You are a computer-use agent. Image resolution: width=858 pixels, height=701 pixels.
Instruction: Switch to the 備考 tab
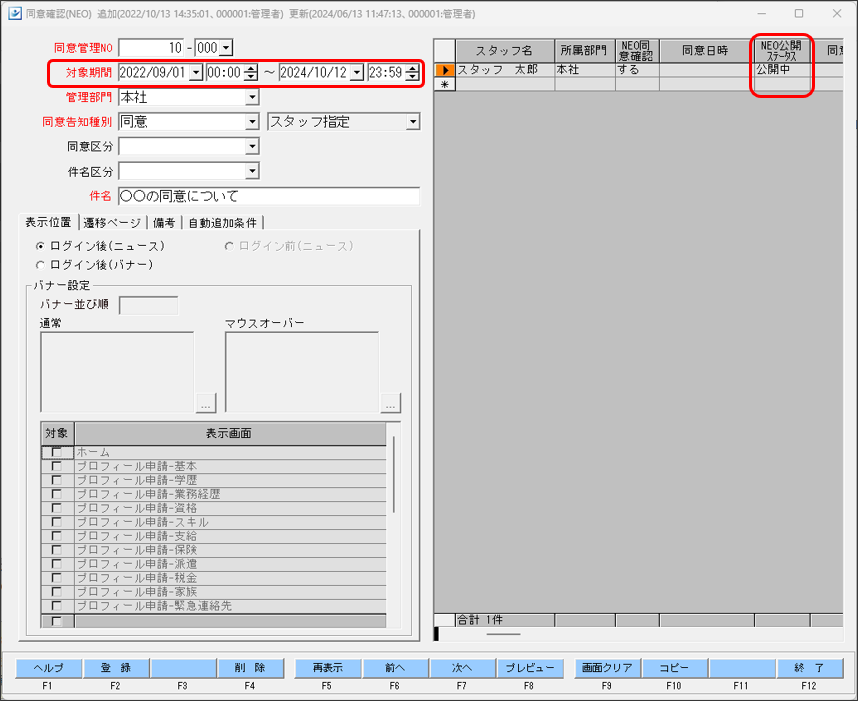tap(164, 223)
